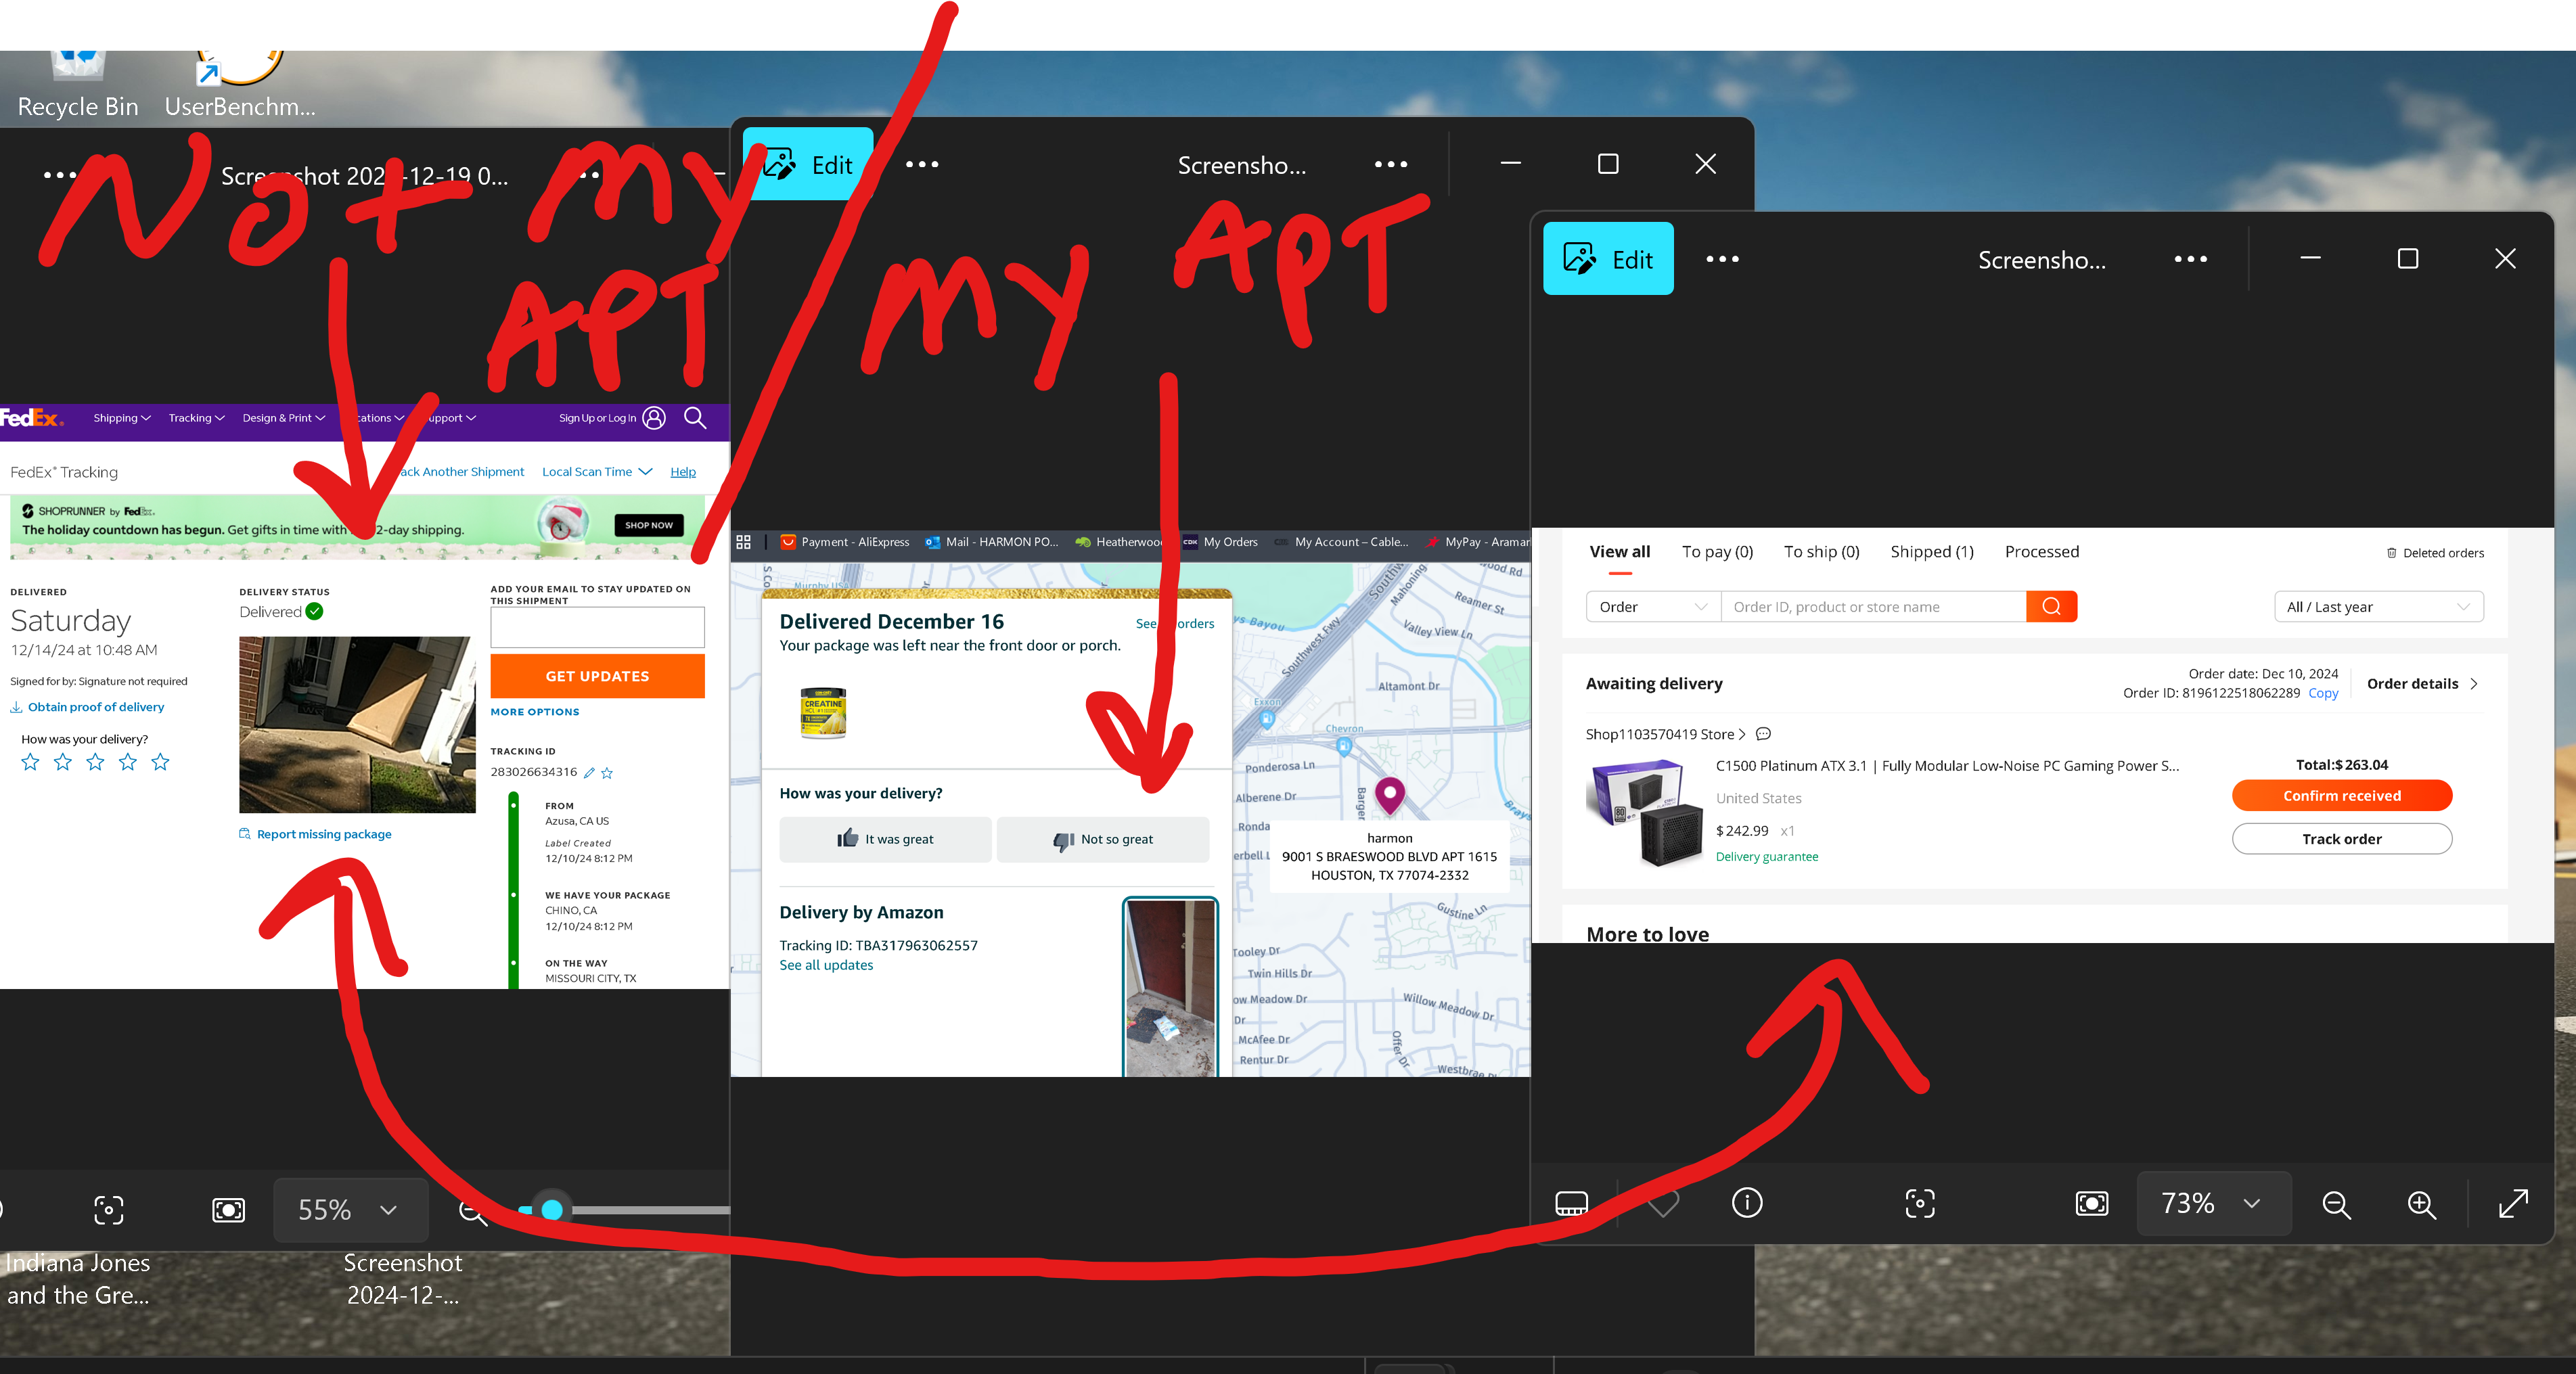Select the It was great thumbs-up option
The image size is (2576, 1374).
(885, 839)
